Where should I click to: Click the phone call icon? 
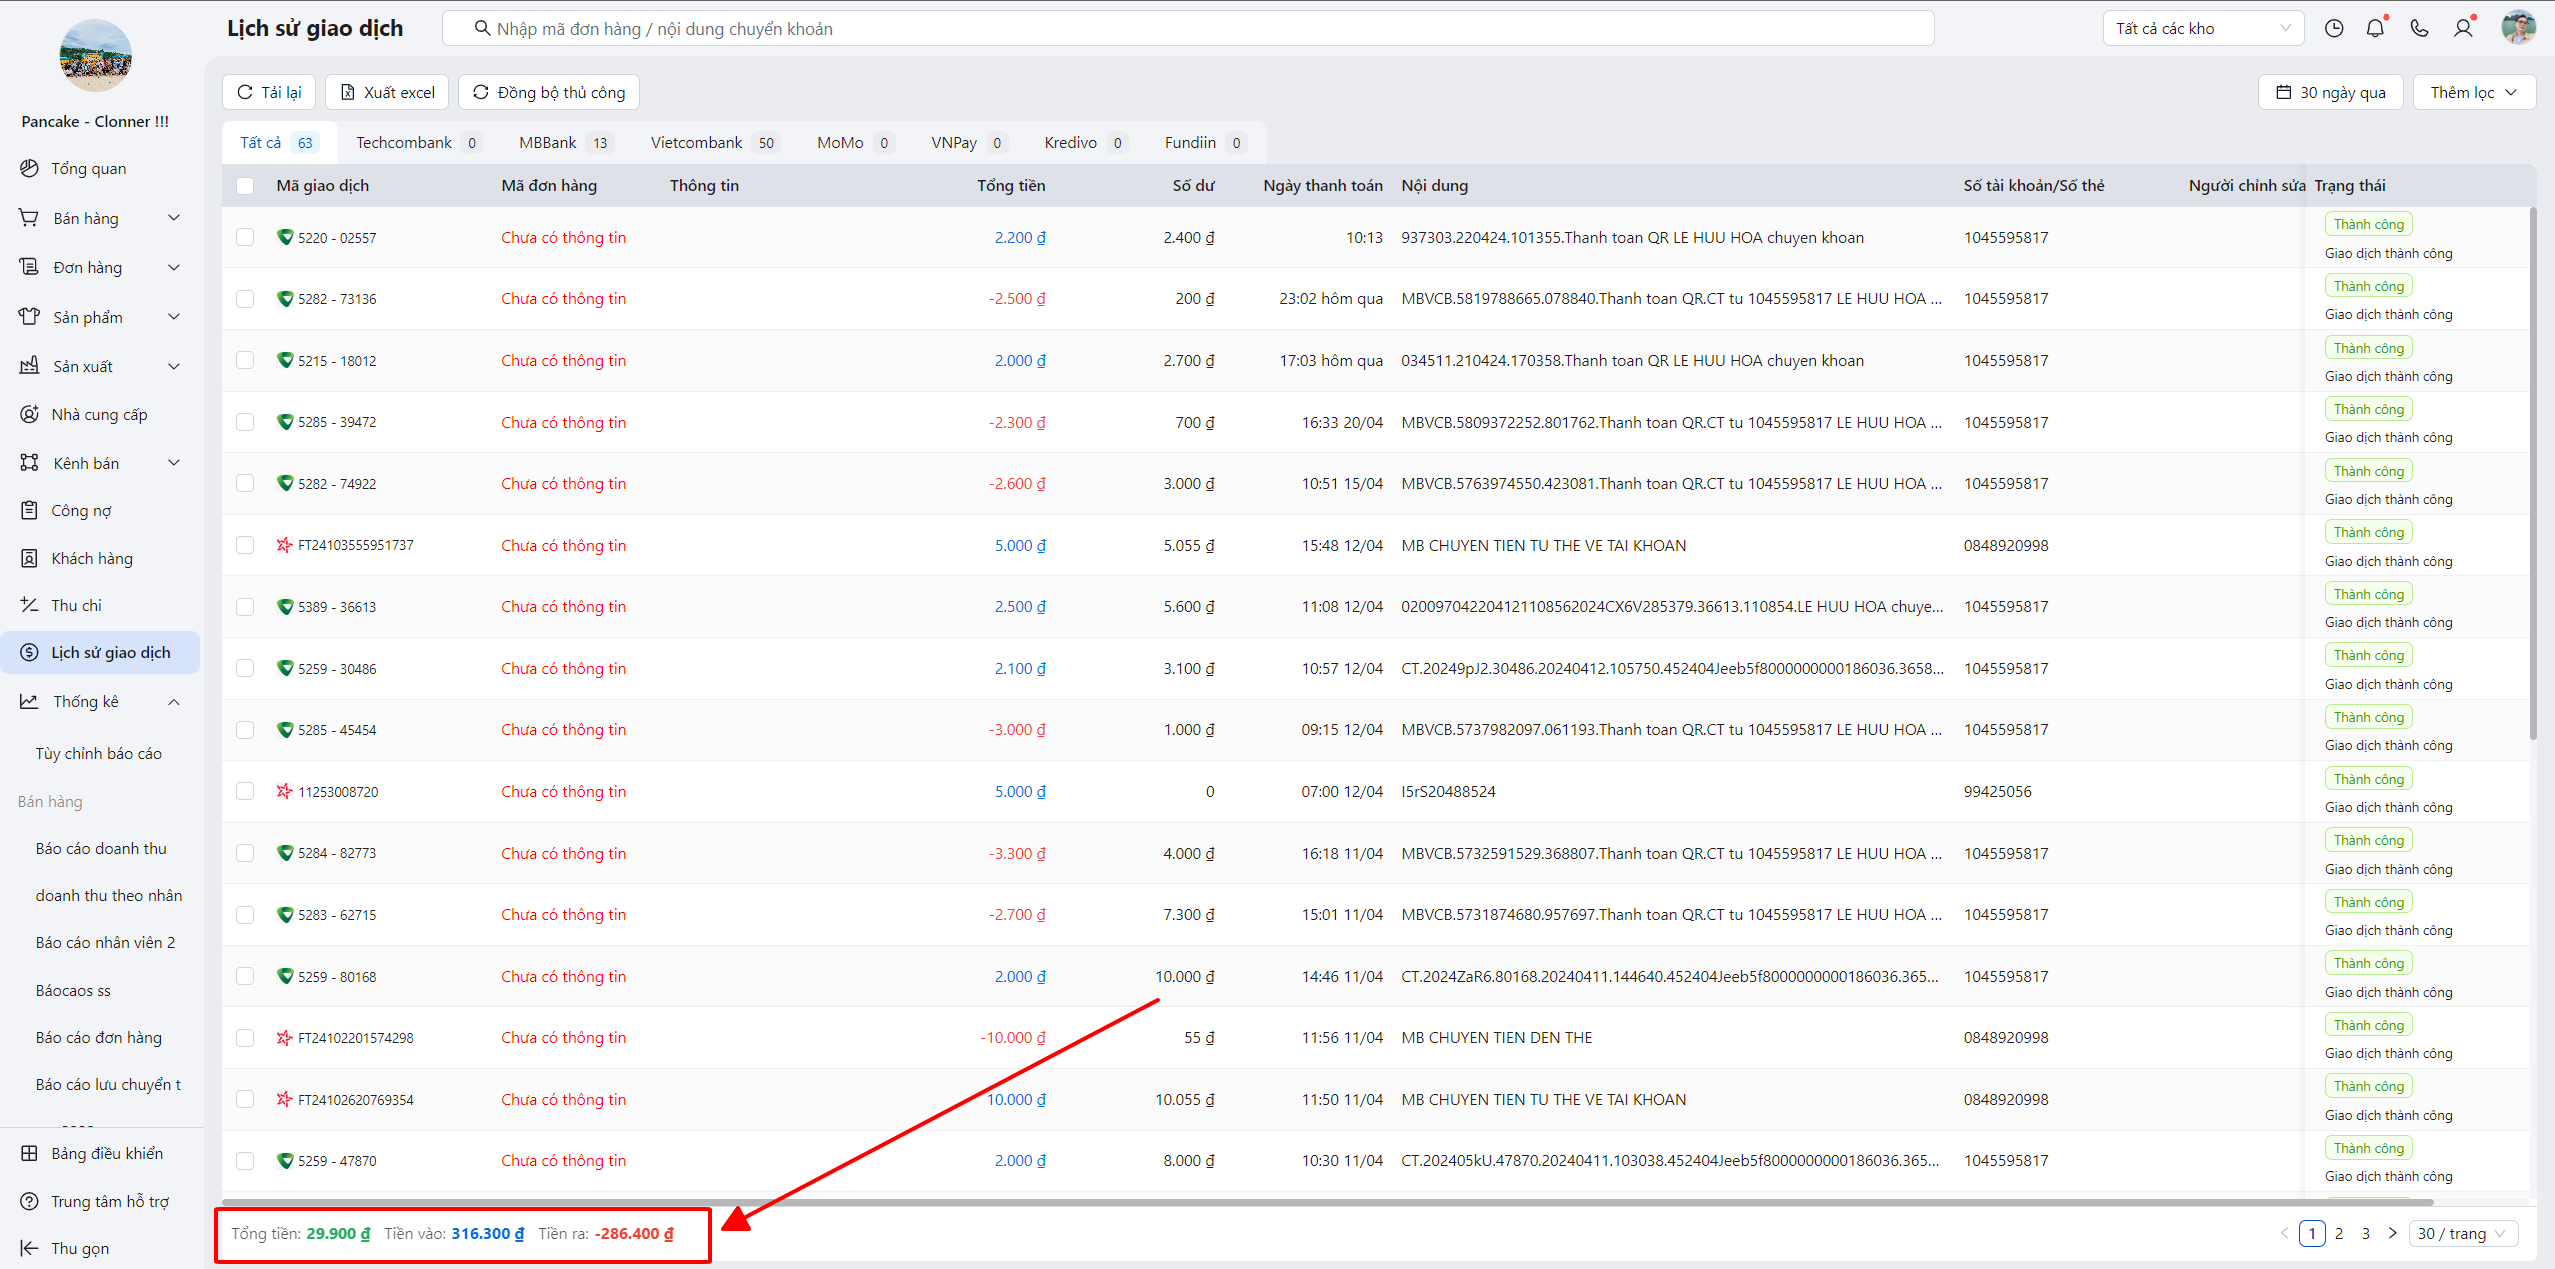pyautogui.click(x=2419, y=28)
